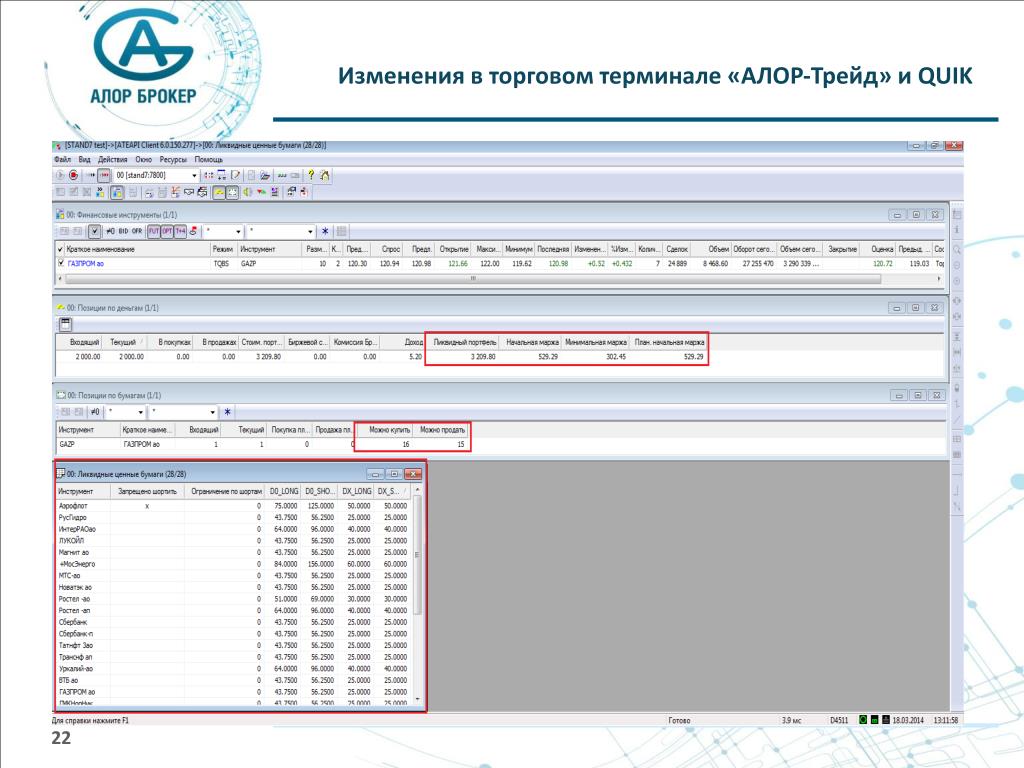The width and height of the screenshot is (1024, 768).
Task: Select the ВТБ ао row
Action: (x=233, y=680)
